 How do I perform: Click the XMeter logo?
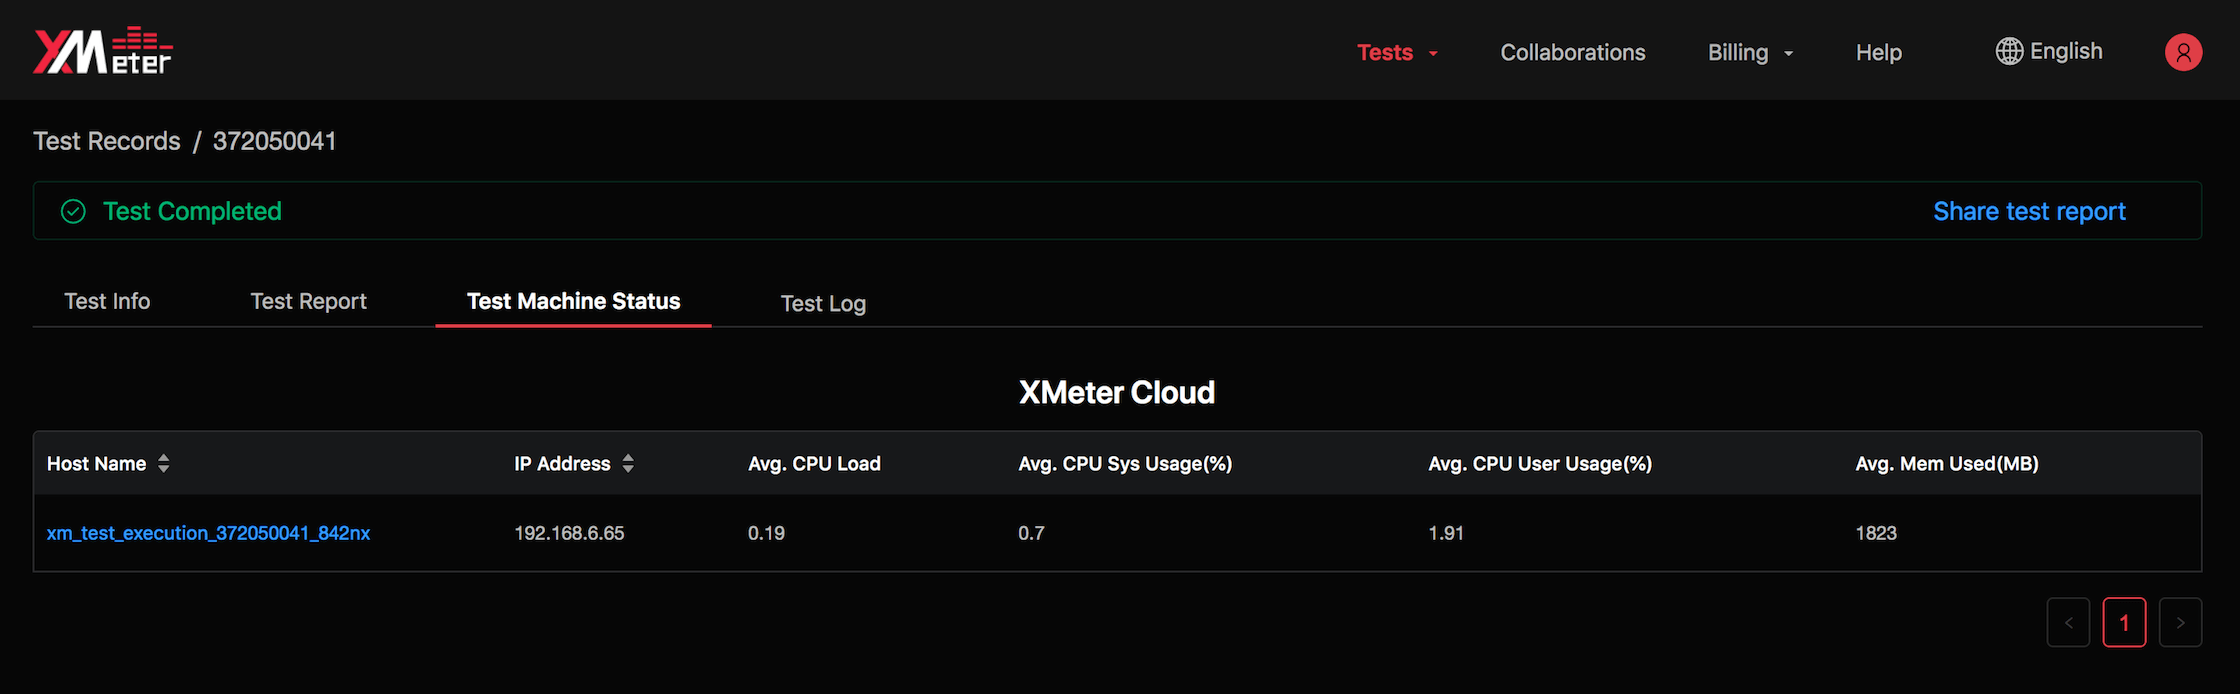click(x=102, y=51)
